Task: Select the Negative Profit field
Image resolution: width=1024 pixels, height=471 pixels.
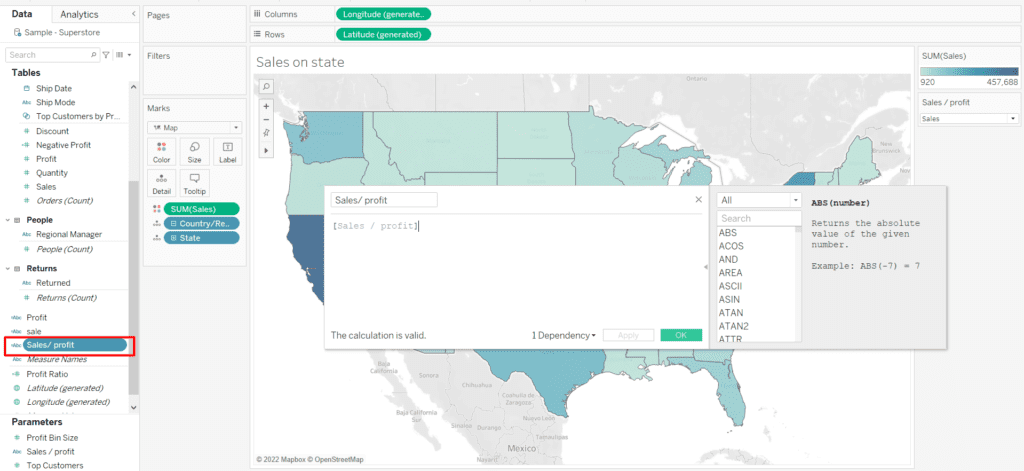Action: [x=63, y=145]
